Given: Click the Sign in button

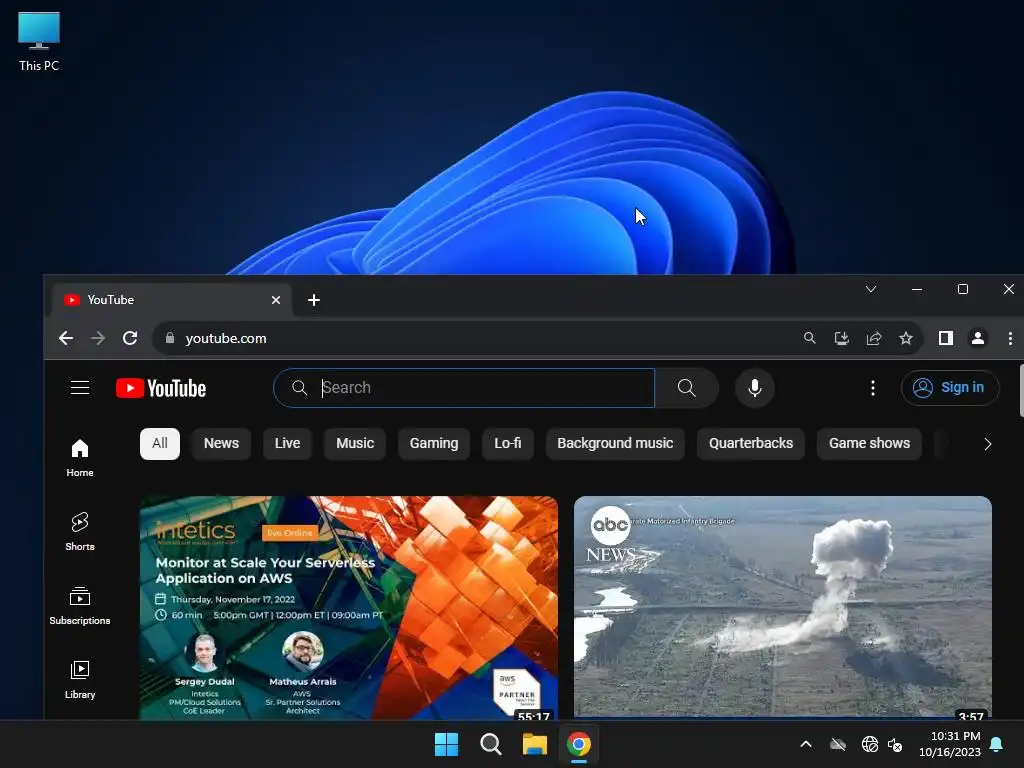Looking at the screenshot, I should (950, 388).
